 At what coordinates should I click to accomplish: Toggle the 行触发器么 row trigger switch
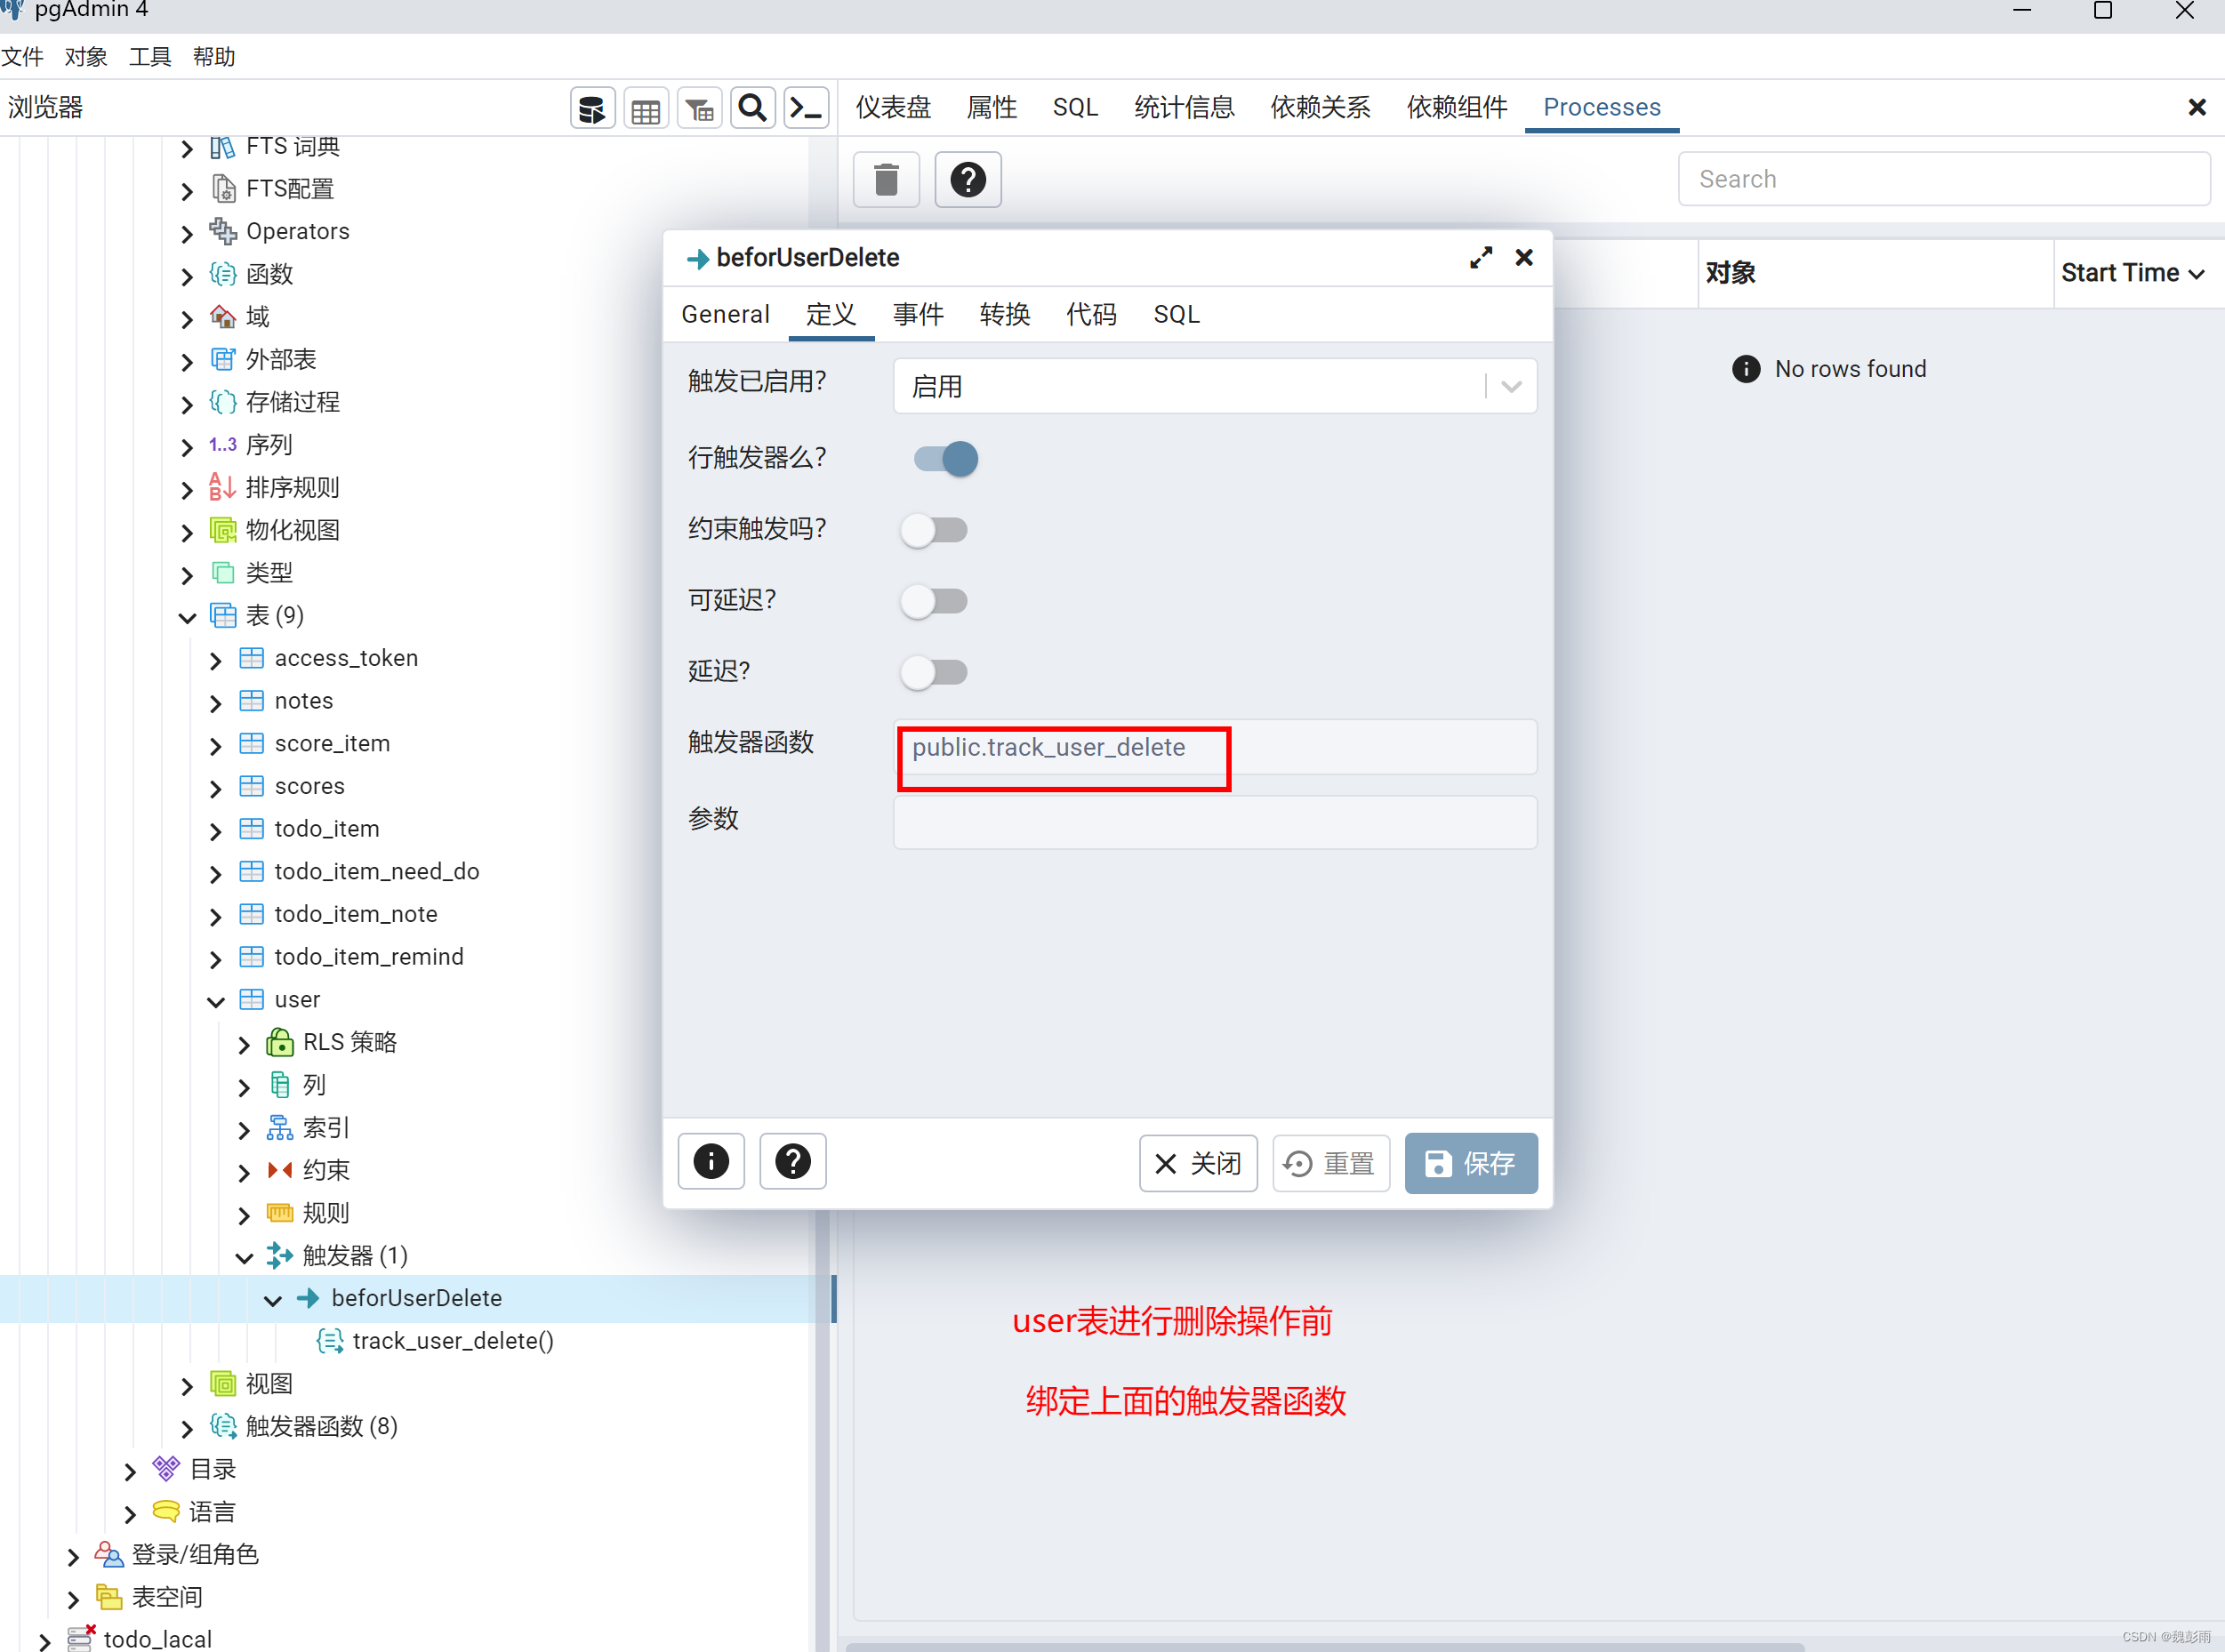[945, 459]
